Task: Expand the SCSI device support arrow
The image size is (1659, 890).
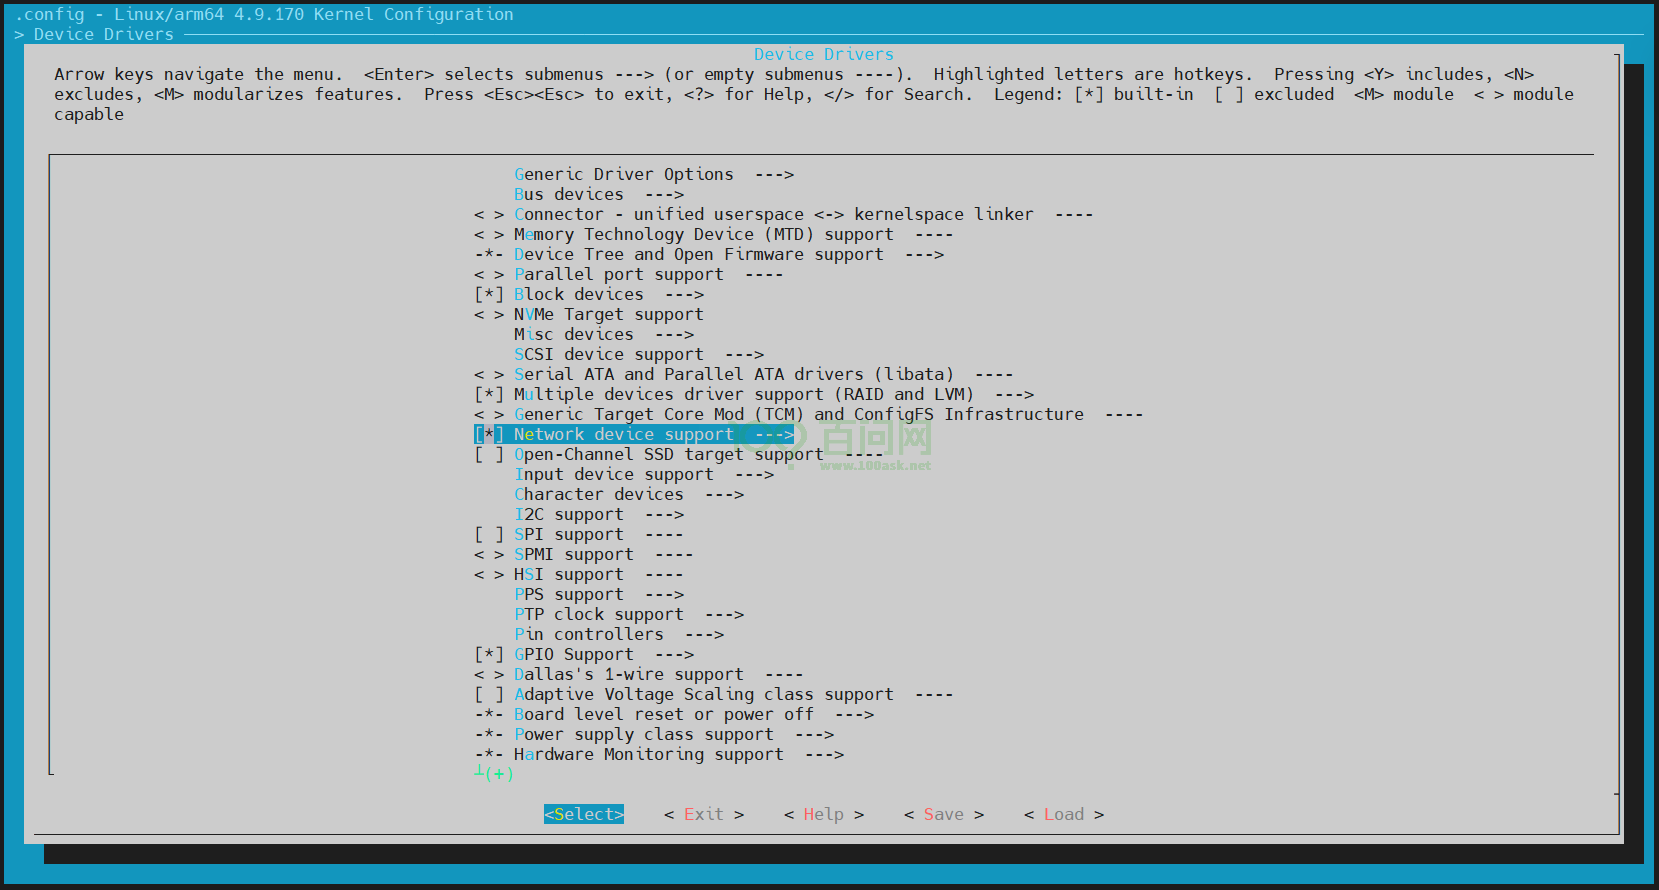Action: click(744, 354)
